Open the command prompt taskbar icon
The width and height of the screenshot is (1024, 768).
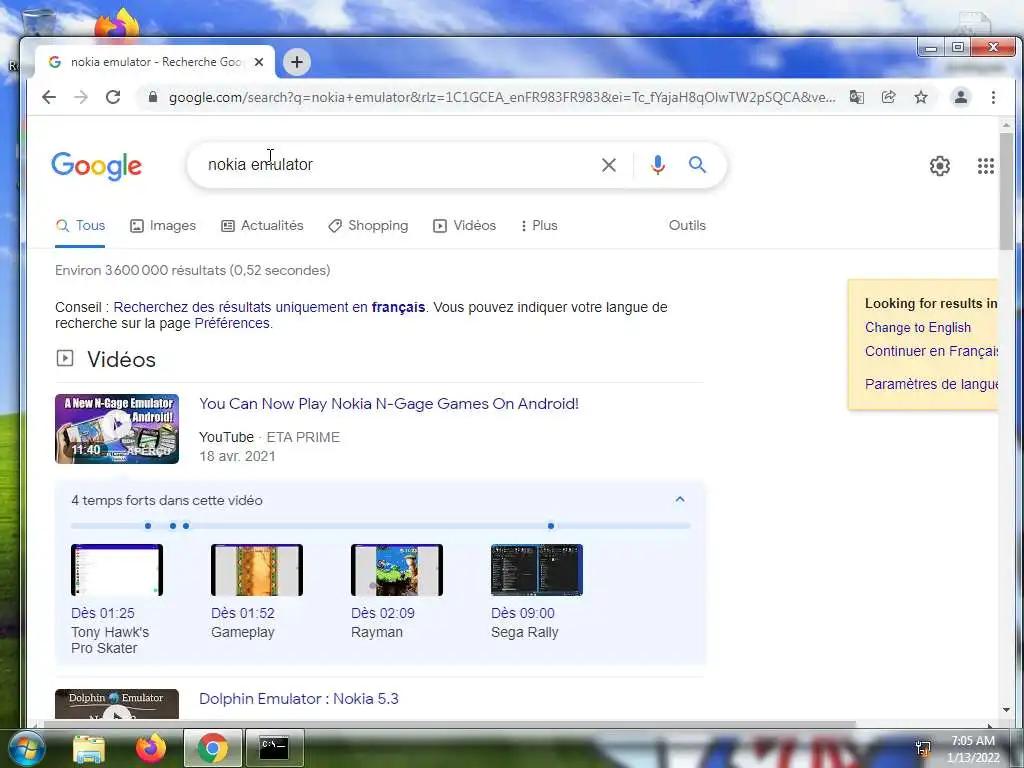pos(274,748)
